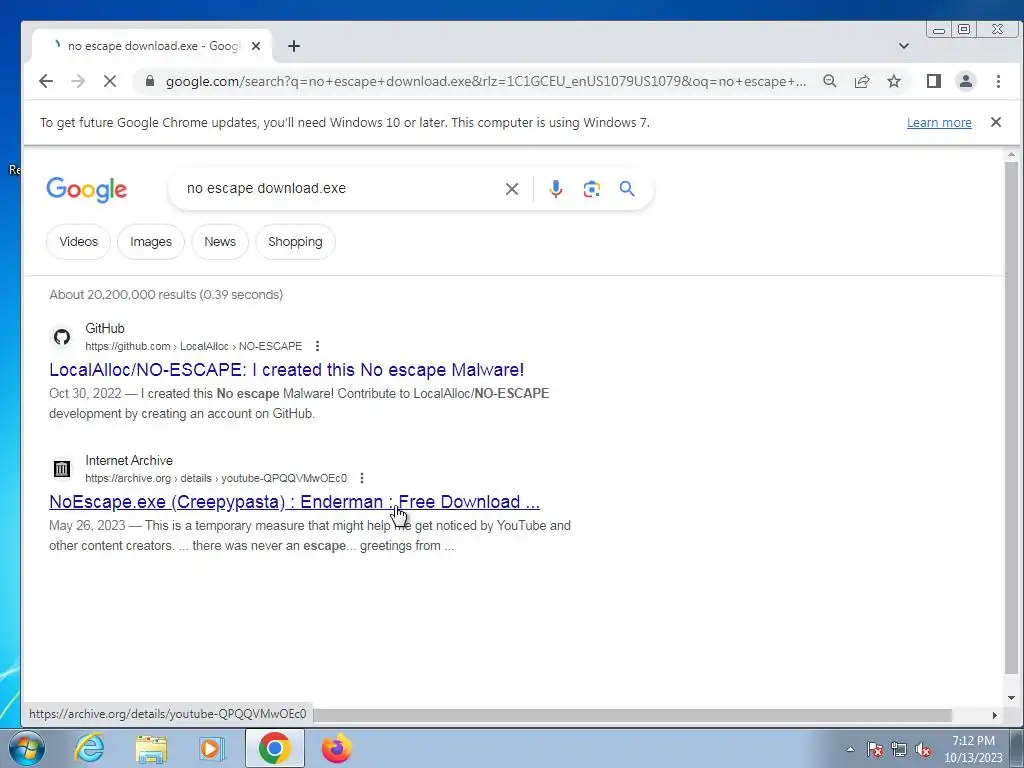The width and height of the screenshot is (1024, 768).
Task: Open 'NoEscape.exe (Creepypasta)' result link
Action: tap(295, 502)
